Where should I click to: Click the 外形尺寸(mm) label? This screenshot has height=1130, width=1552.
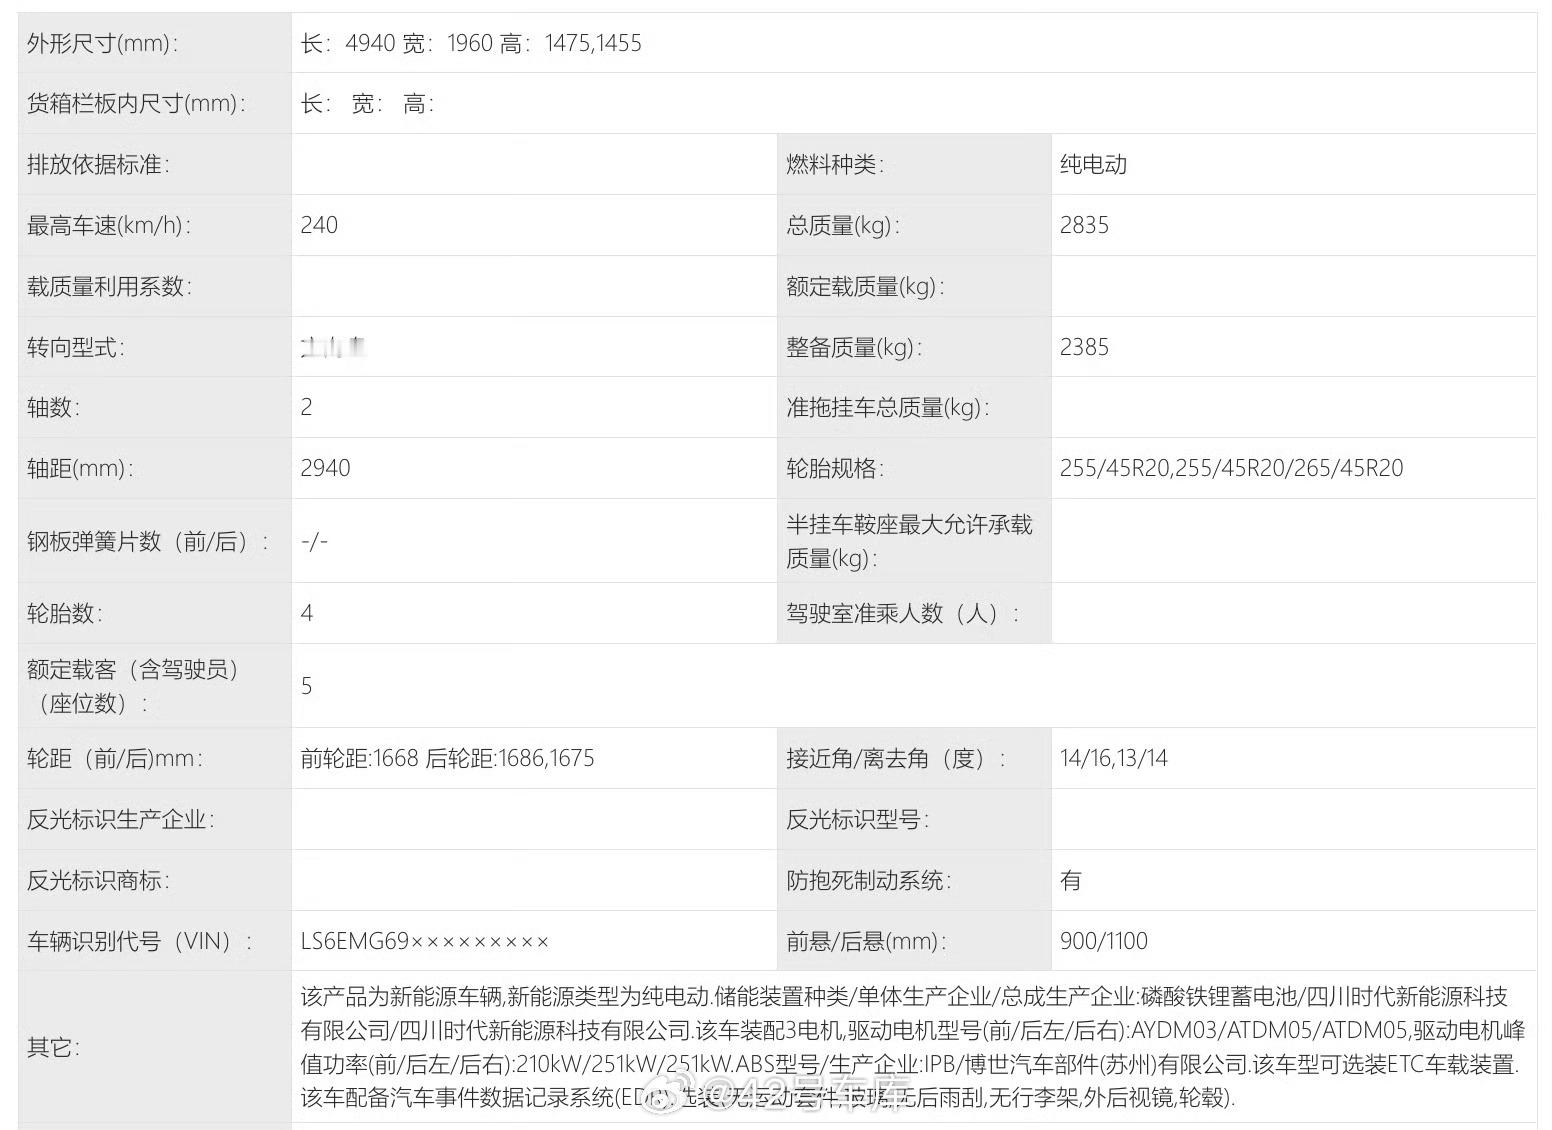coord(102,43)
